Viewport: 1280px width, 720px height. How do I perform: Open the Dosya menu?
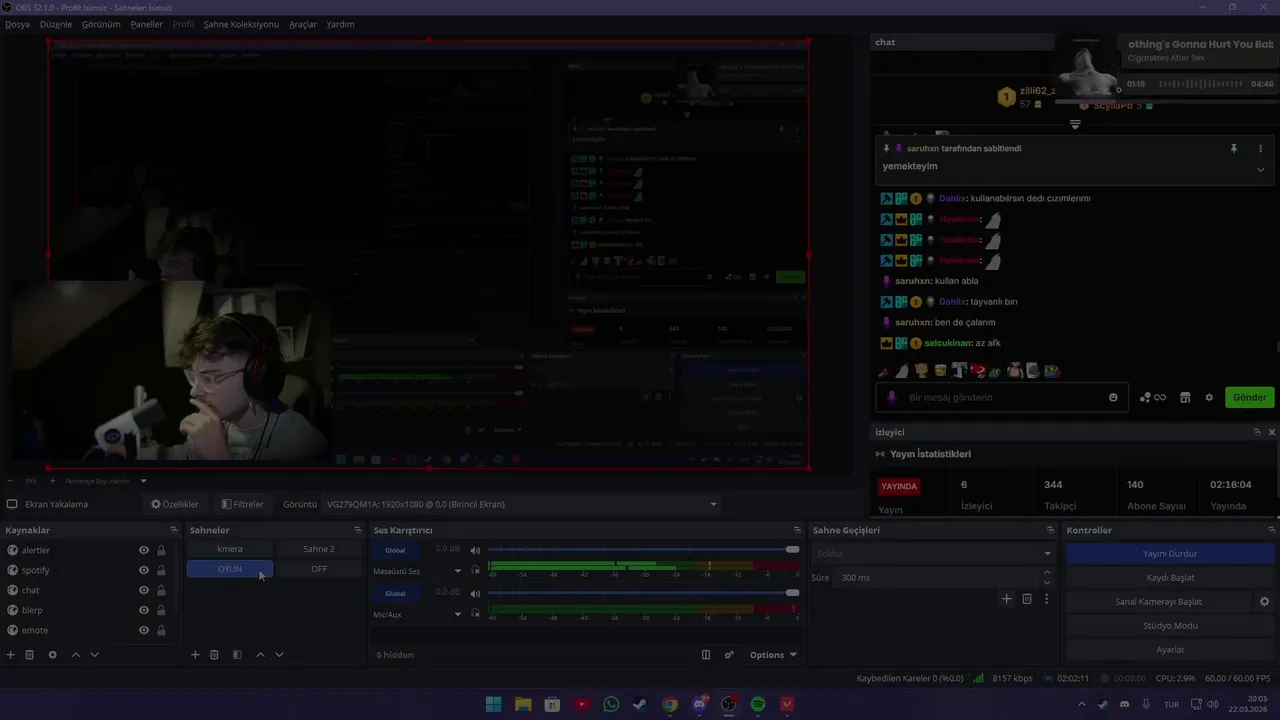pos(17,24)
